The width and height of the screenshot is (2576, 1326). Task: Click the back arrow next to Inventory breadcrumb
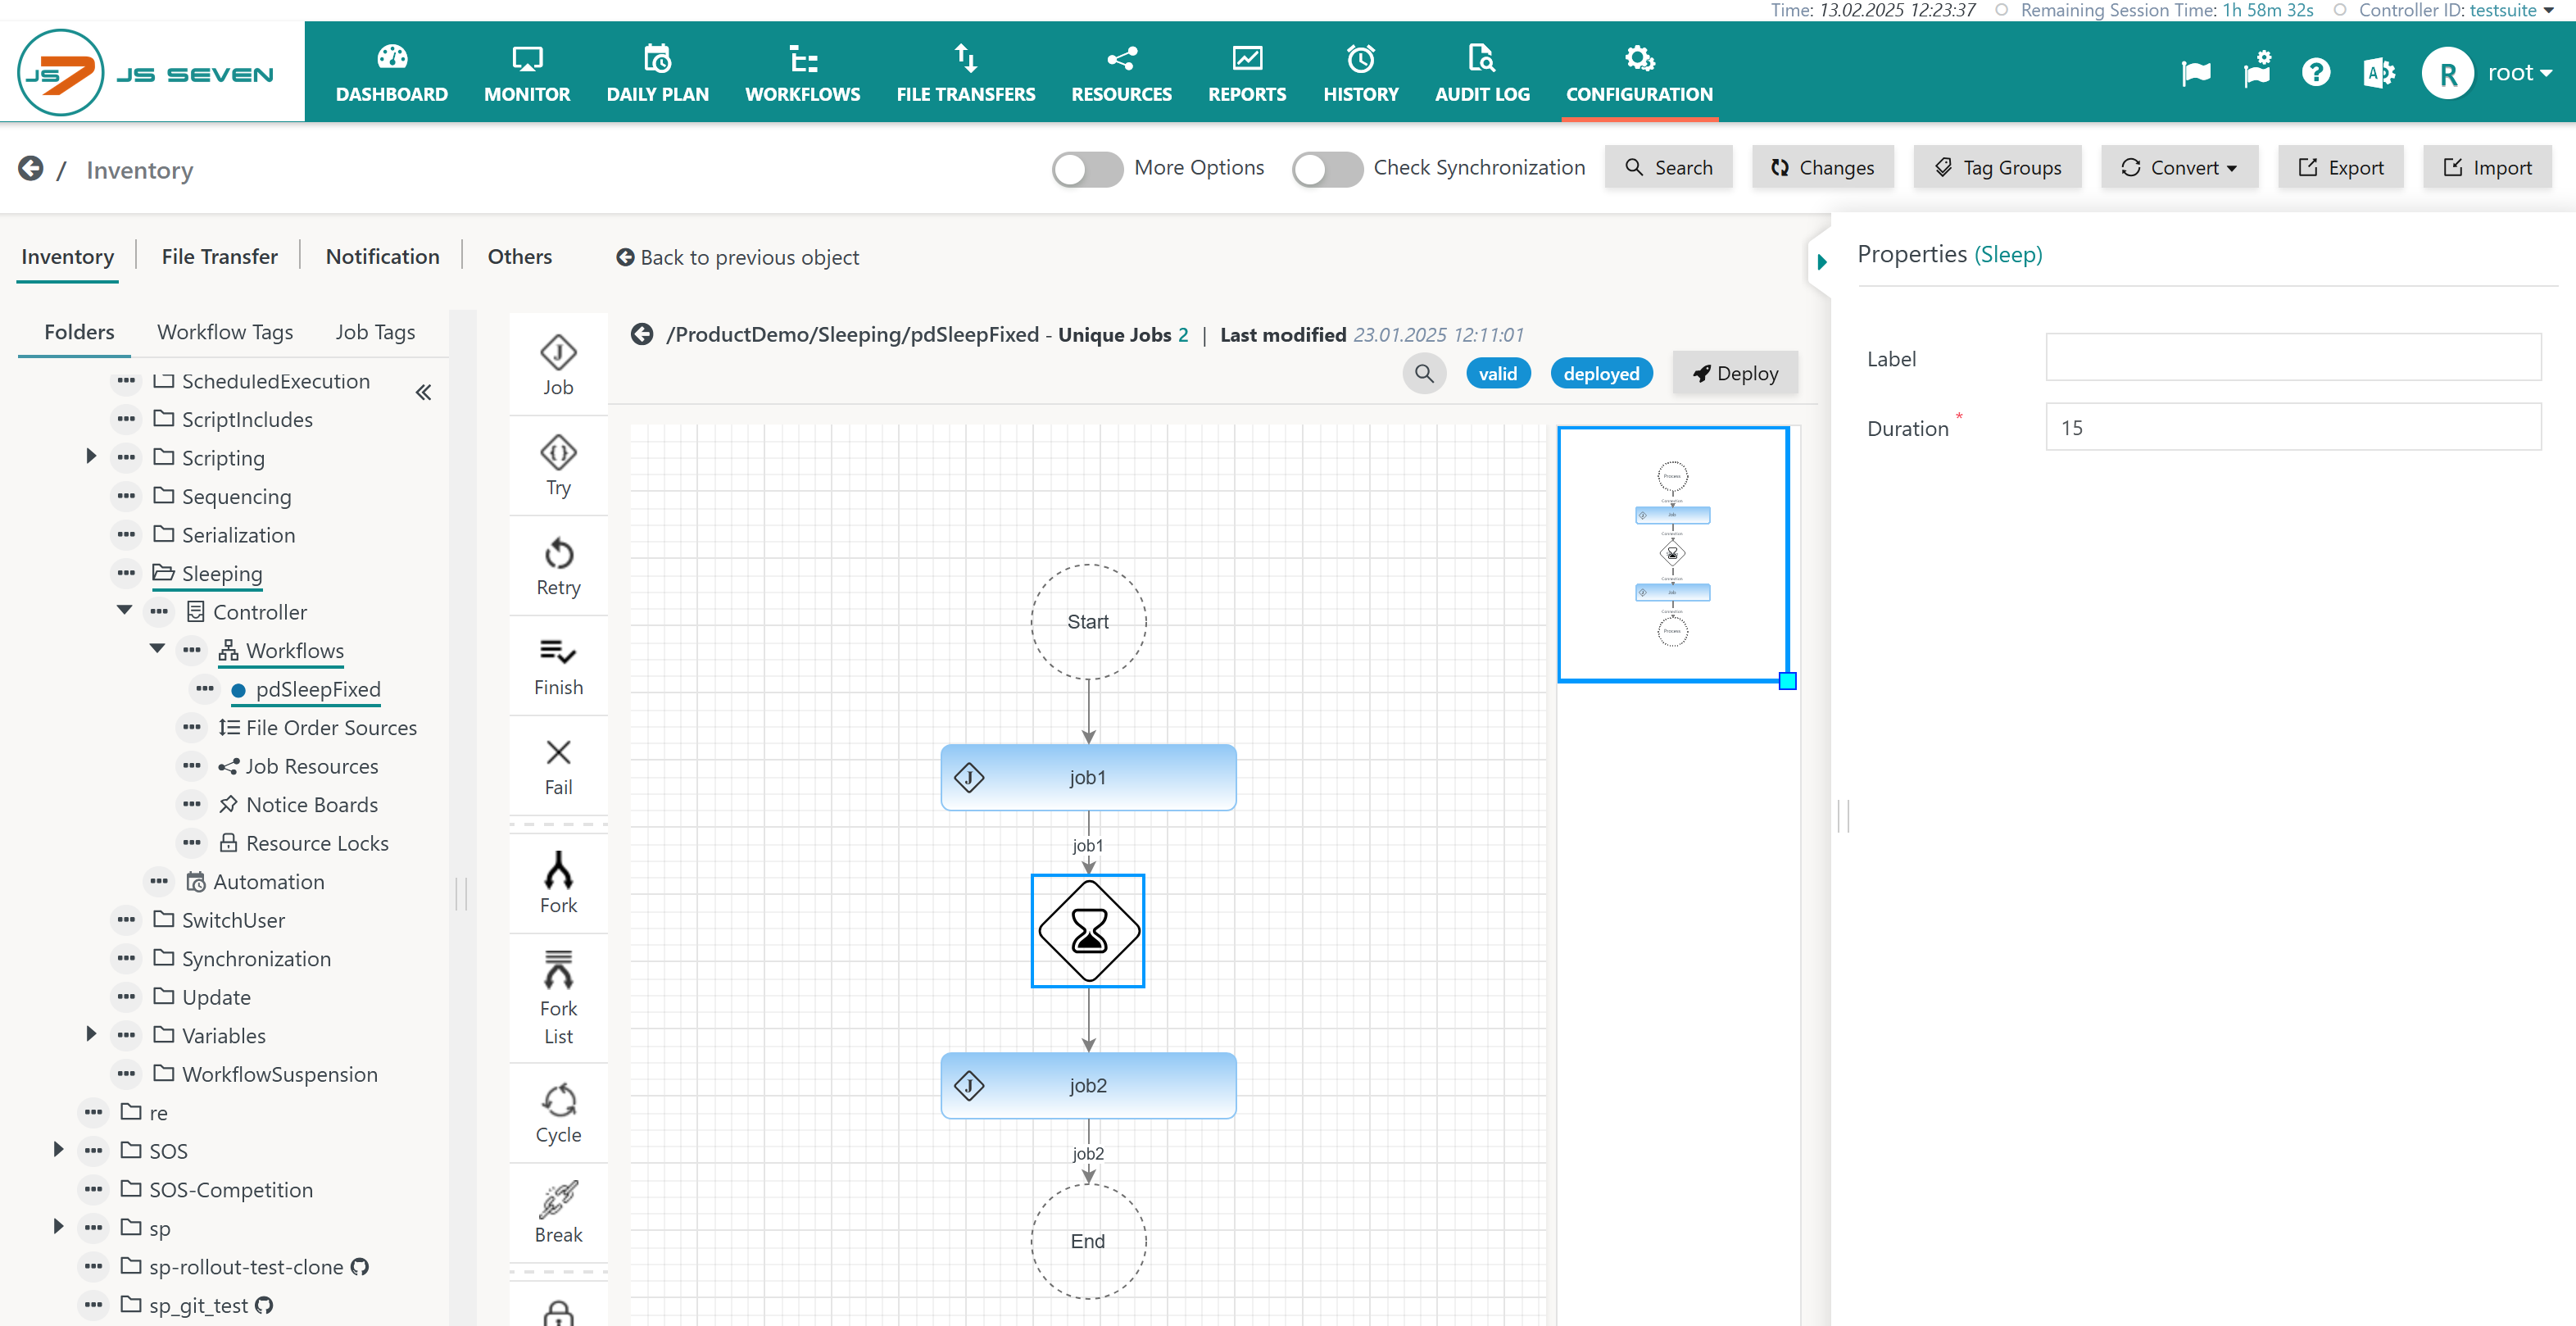(x=31, y=168)
